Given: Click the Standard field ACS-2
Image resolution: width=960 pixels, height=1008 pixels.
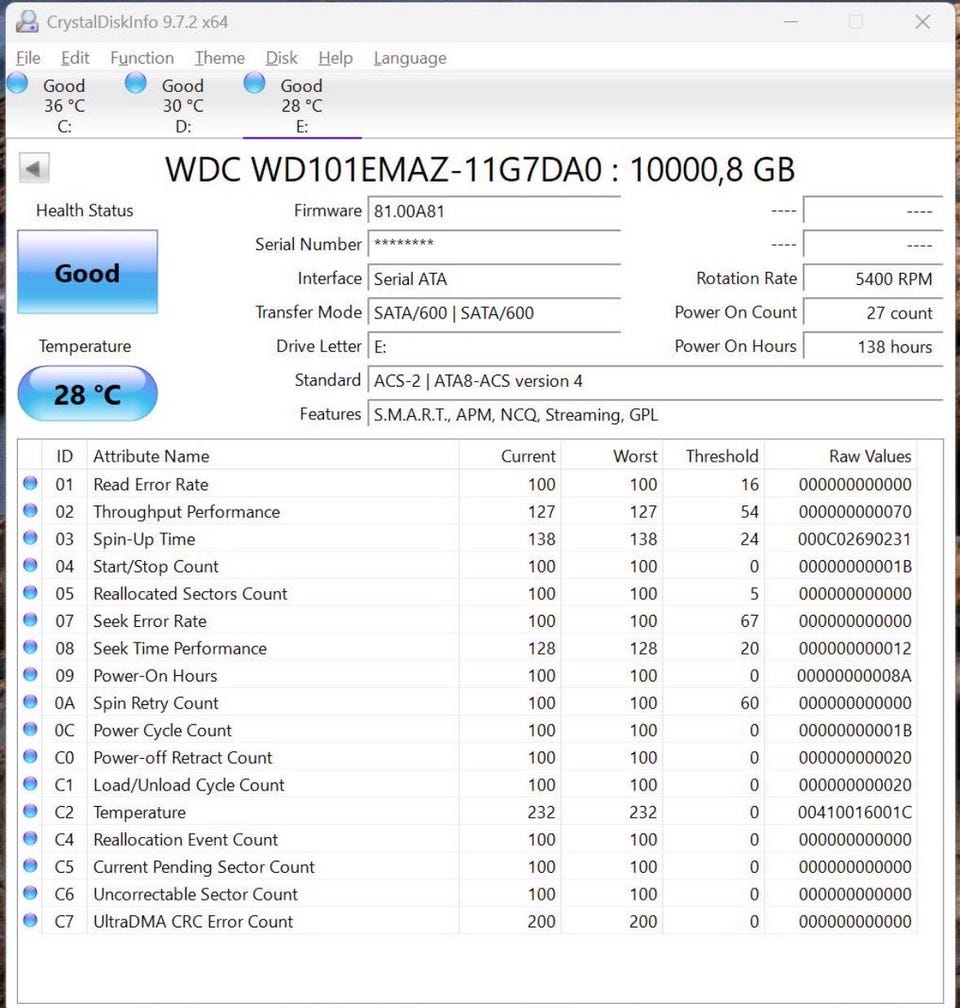Looking at the screenshot, I should [655, 381].
